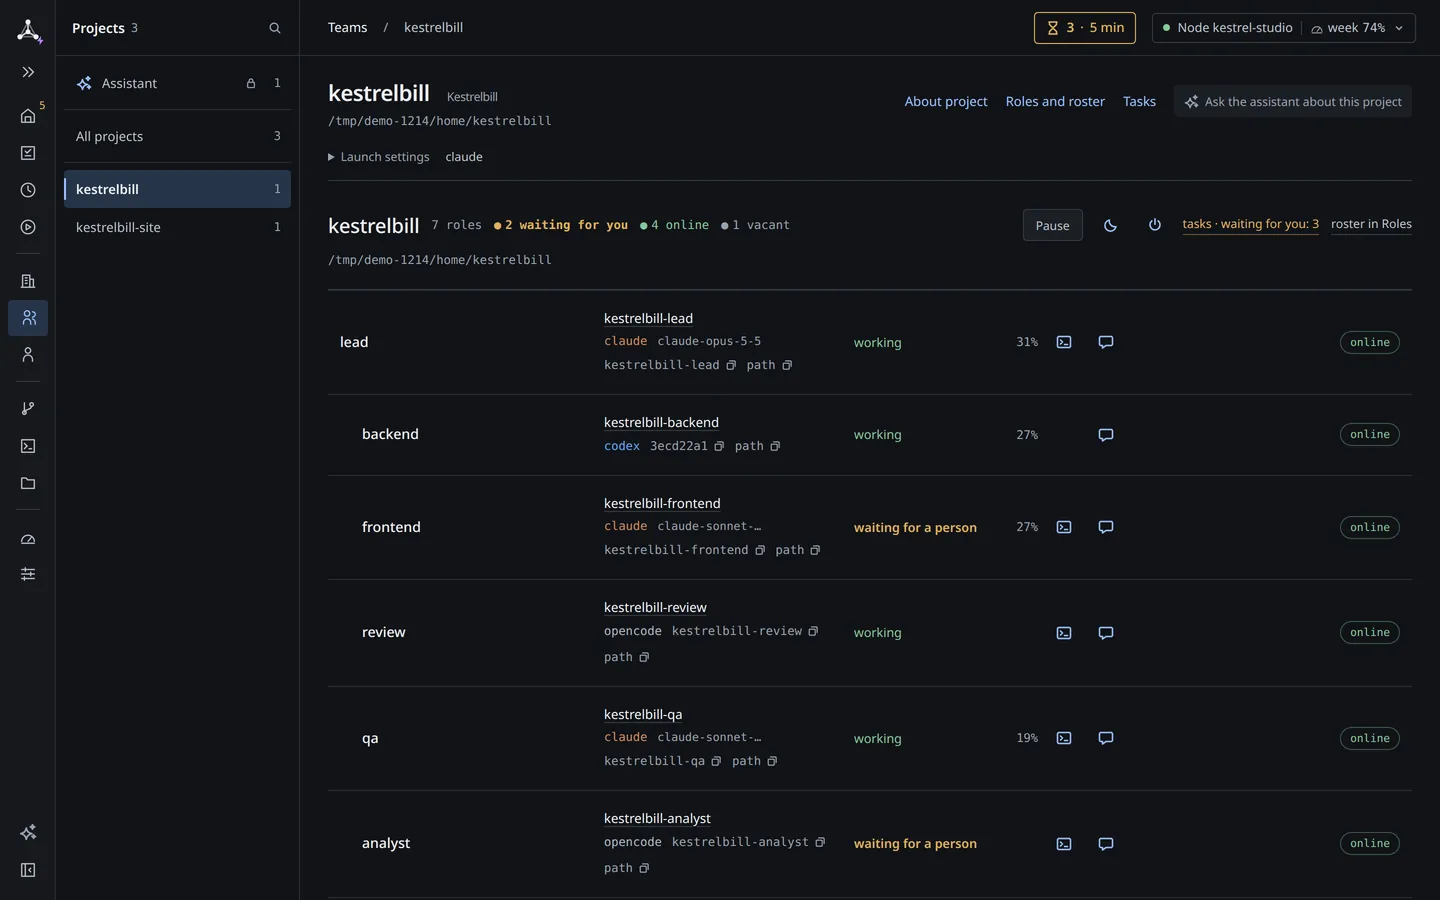The image size is (1440, 900).
Task: Open the clock history icon in sidebar
Action: (x=28, y=190)
